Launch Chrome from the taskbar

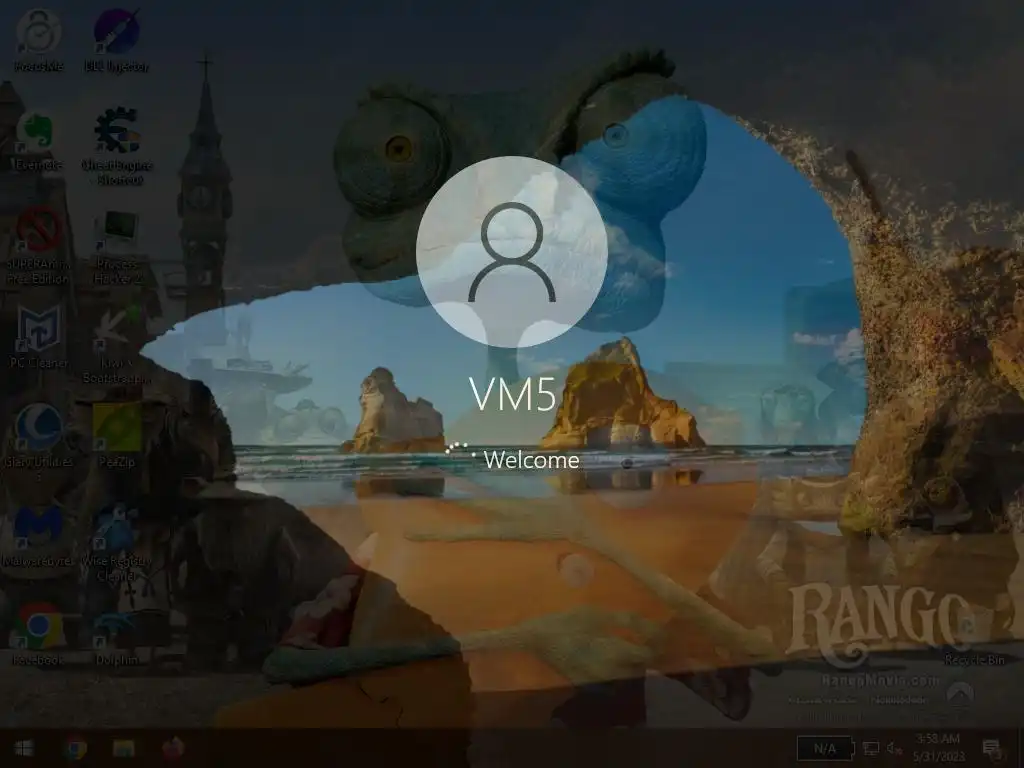click(x=74, y=748)
